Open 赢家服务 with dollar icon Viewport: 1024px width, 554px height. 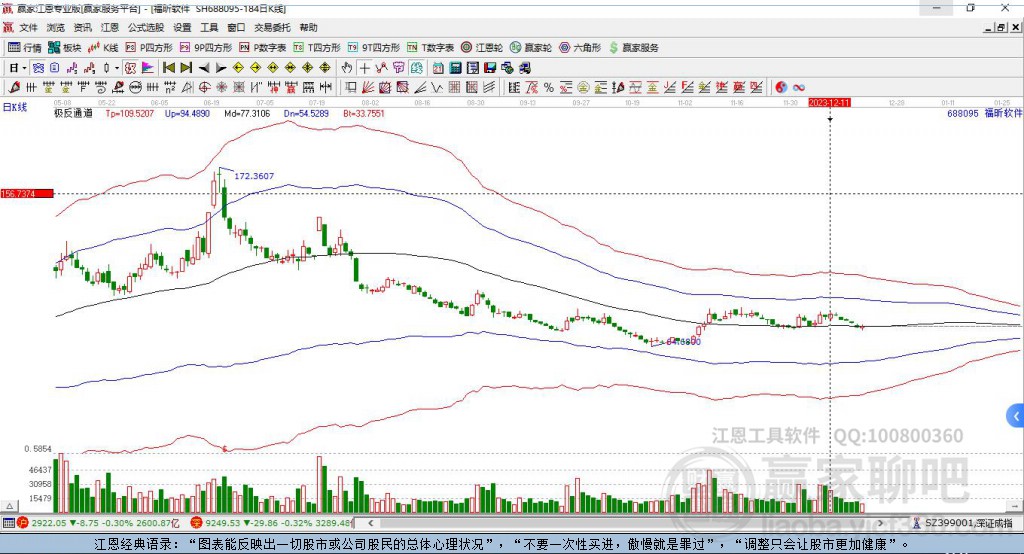(x=633, y=48)
